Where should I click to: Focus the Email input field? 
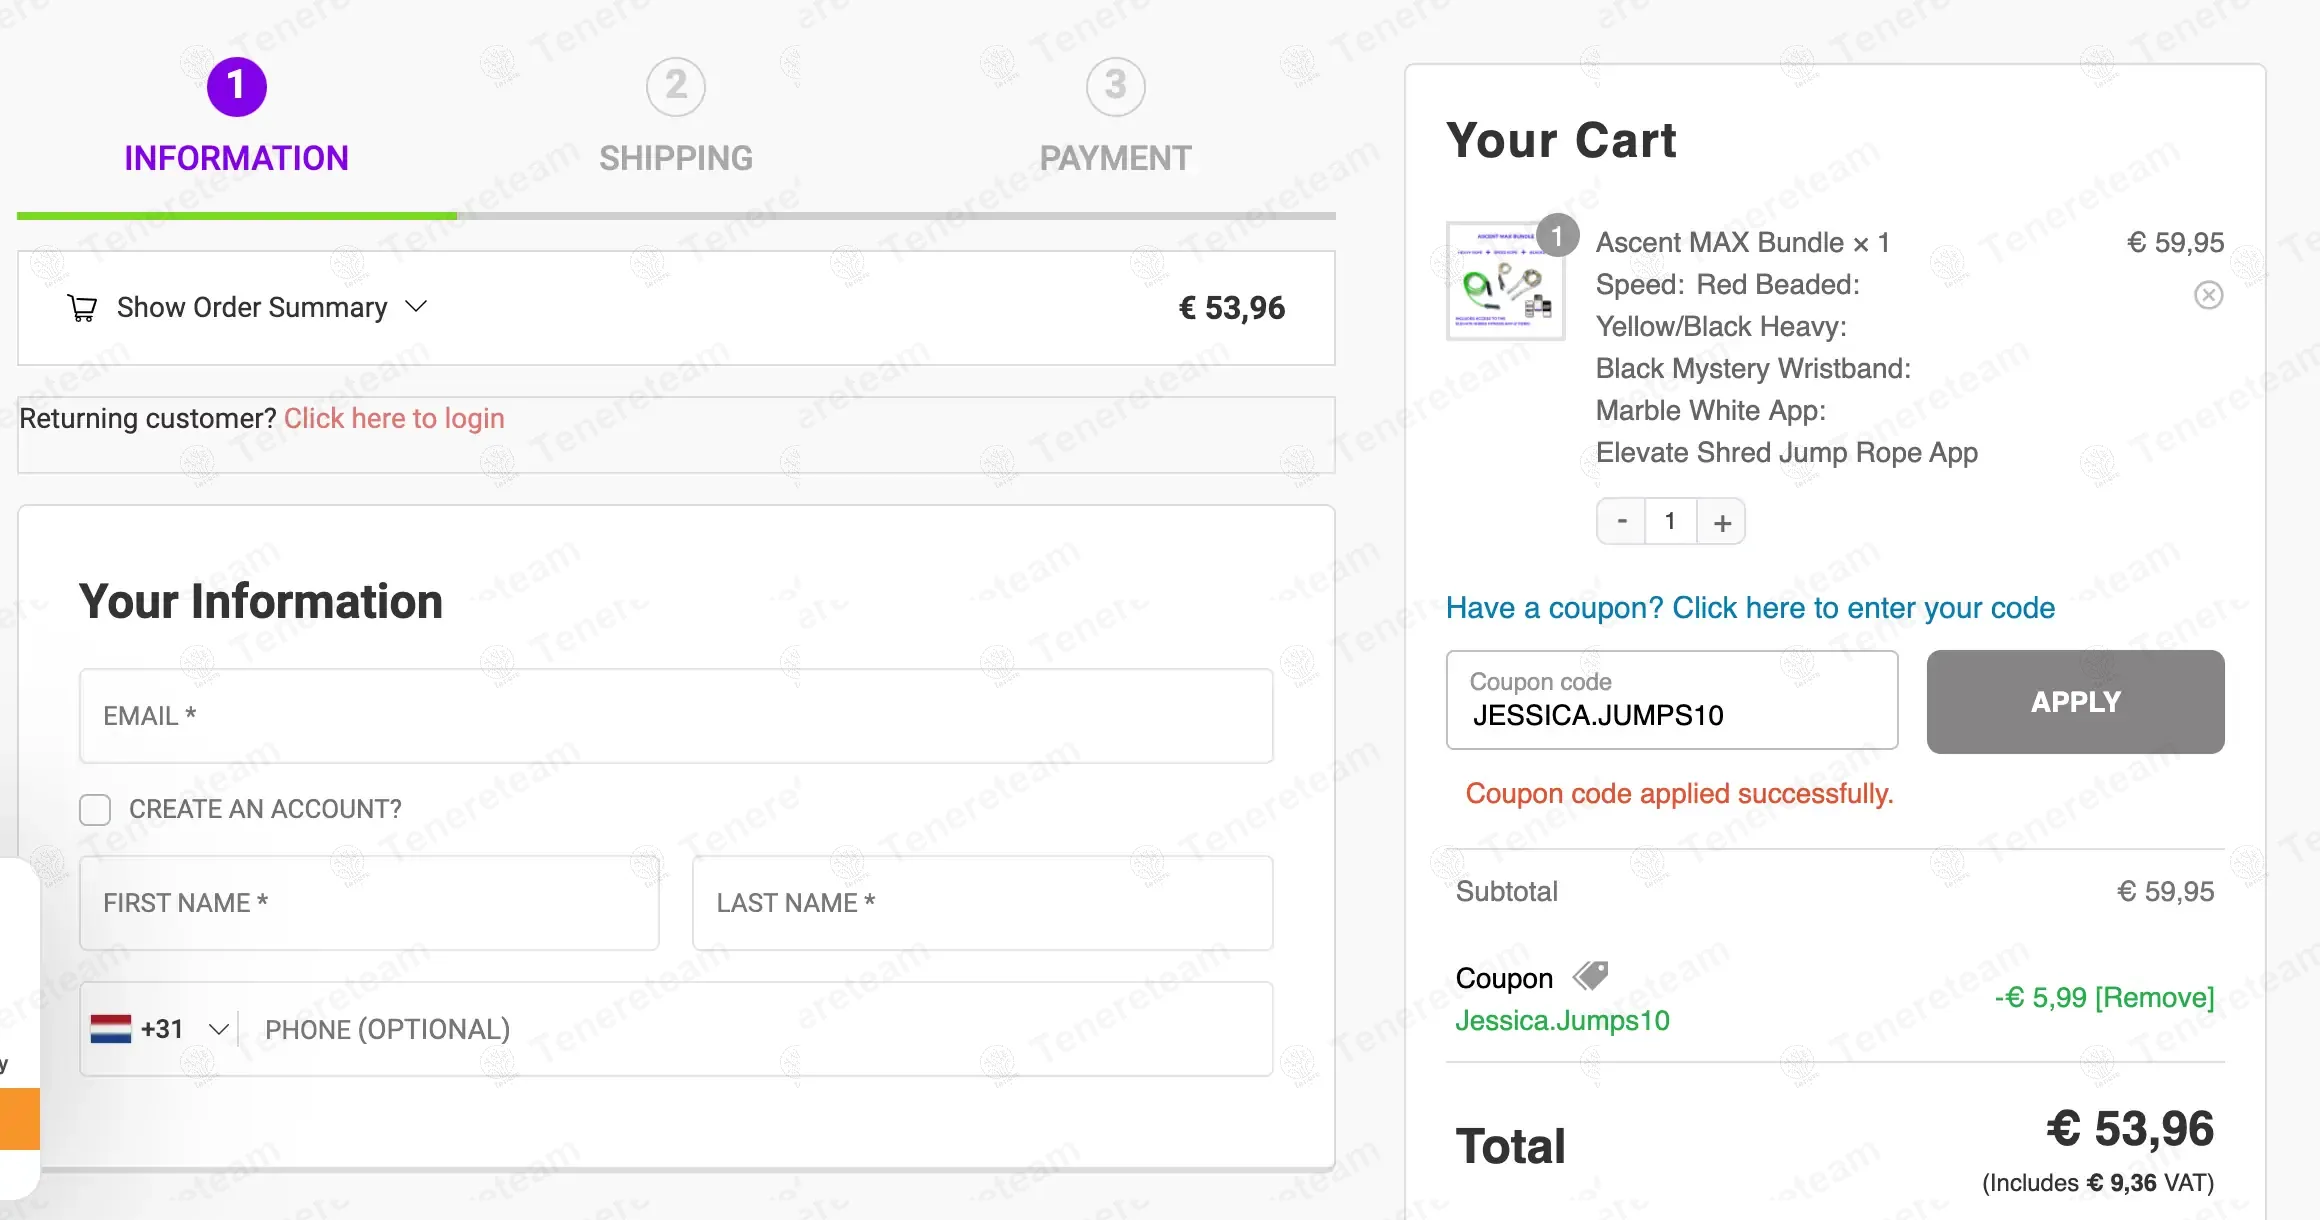(x=676, y=716)
